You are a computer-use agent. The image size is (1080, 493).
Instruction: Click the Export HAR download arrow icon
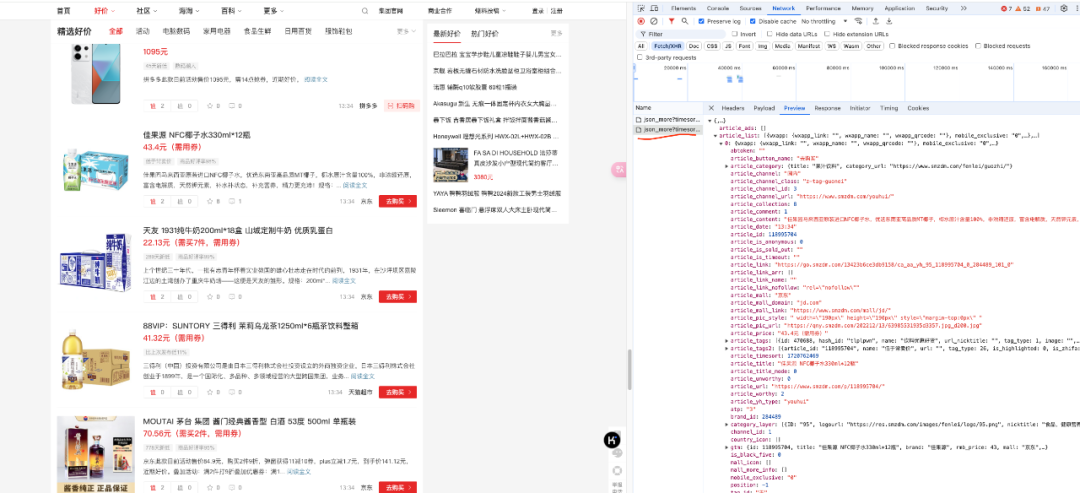(889, 21)
